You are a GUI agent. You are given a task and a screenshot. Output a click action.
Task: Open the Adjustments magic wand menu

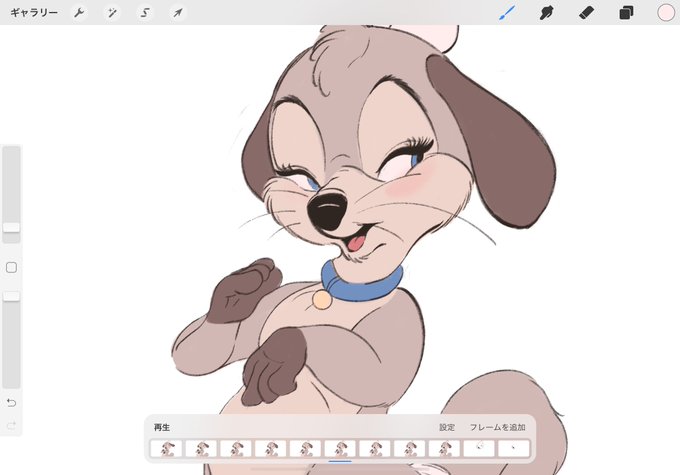point(112,13)
